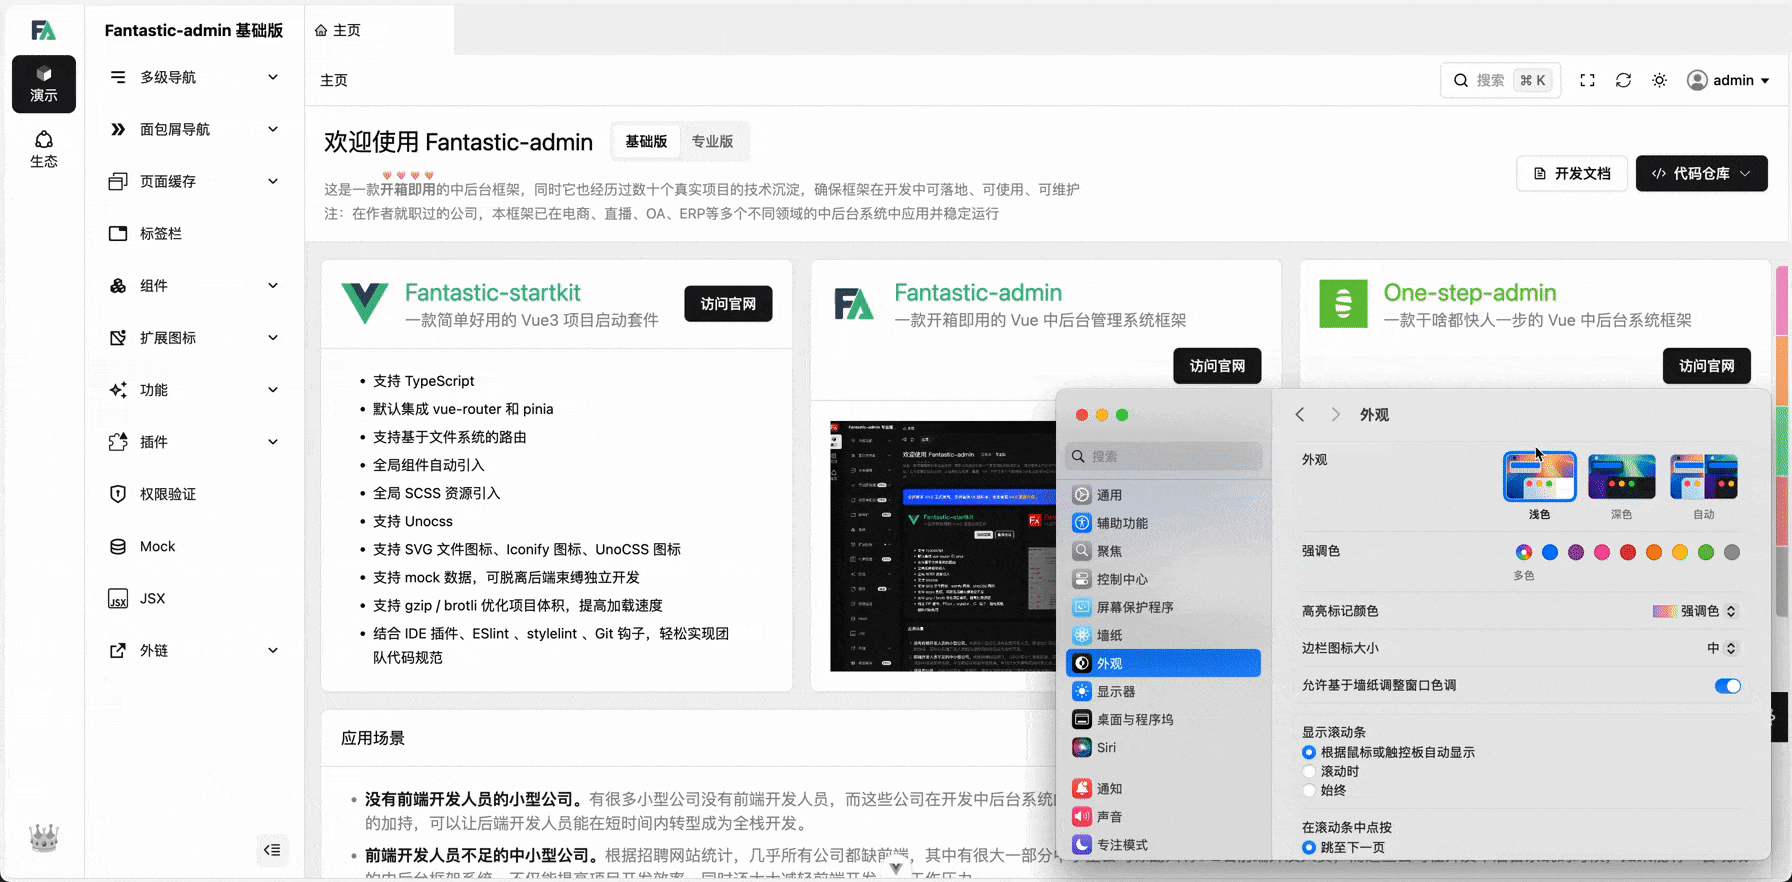Switch to the 专业版 tab
This screenshot has height=882, width=1792.
[x=712, y=142]
